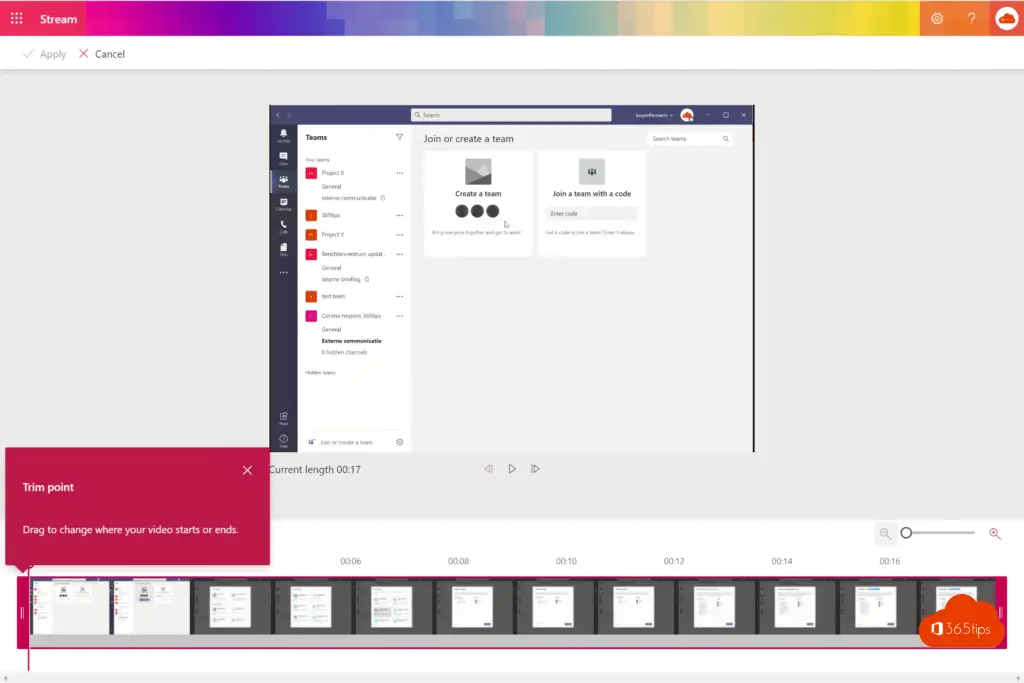Open Project Y more options
Screen dimensions: 1024x683
400,234
